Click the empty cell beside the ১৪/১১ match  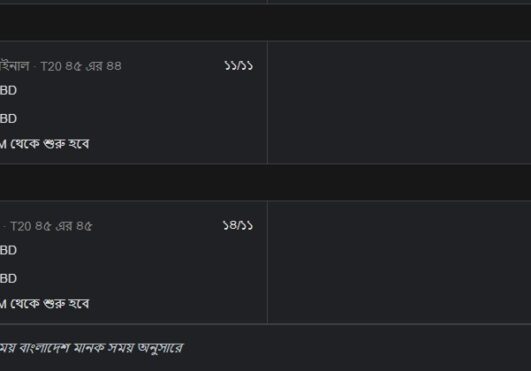click(x=399, y=262)
